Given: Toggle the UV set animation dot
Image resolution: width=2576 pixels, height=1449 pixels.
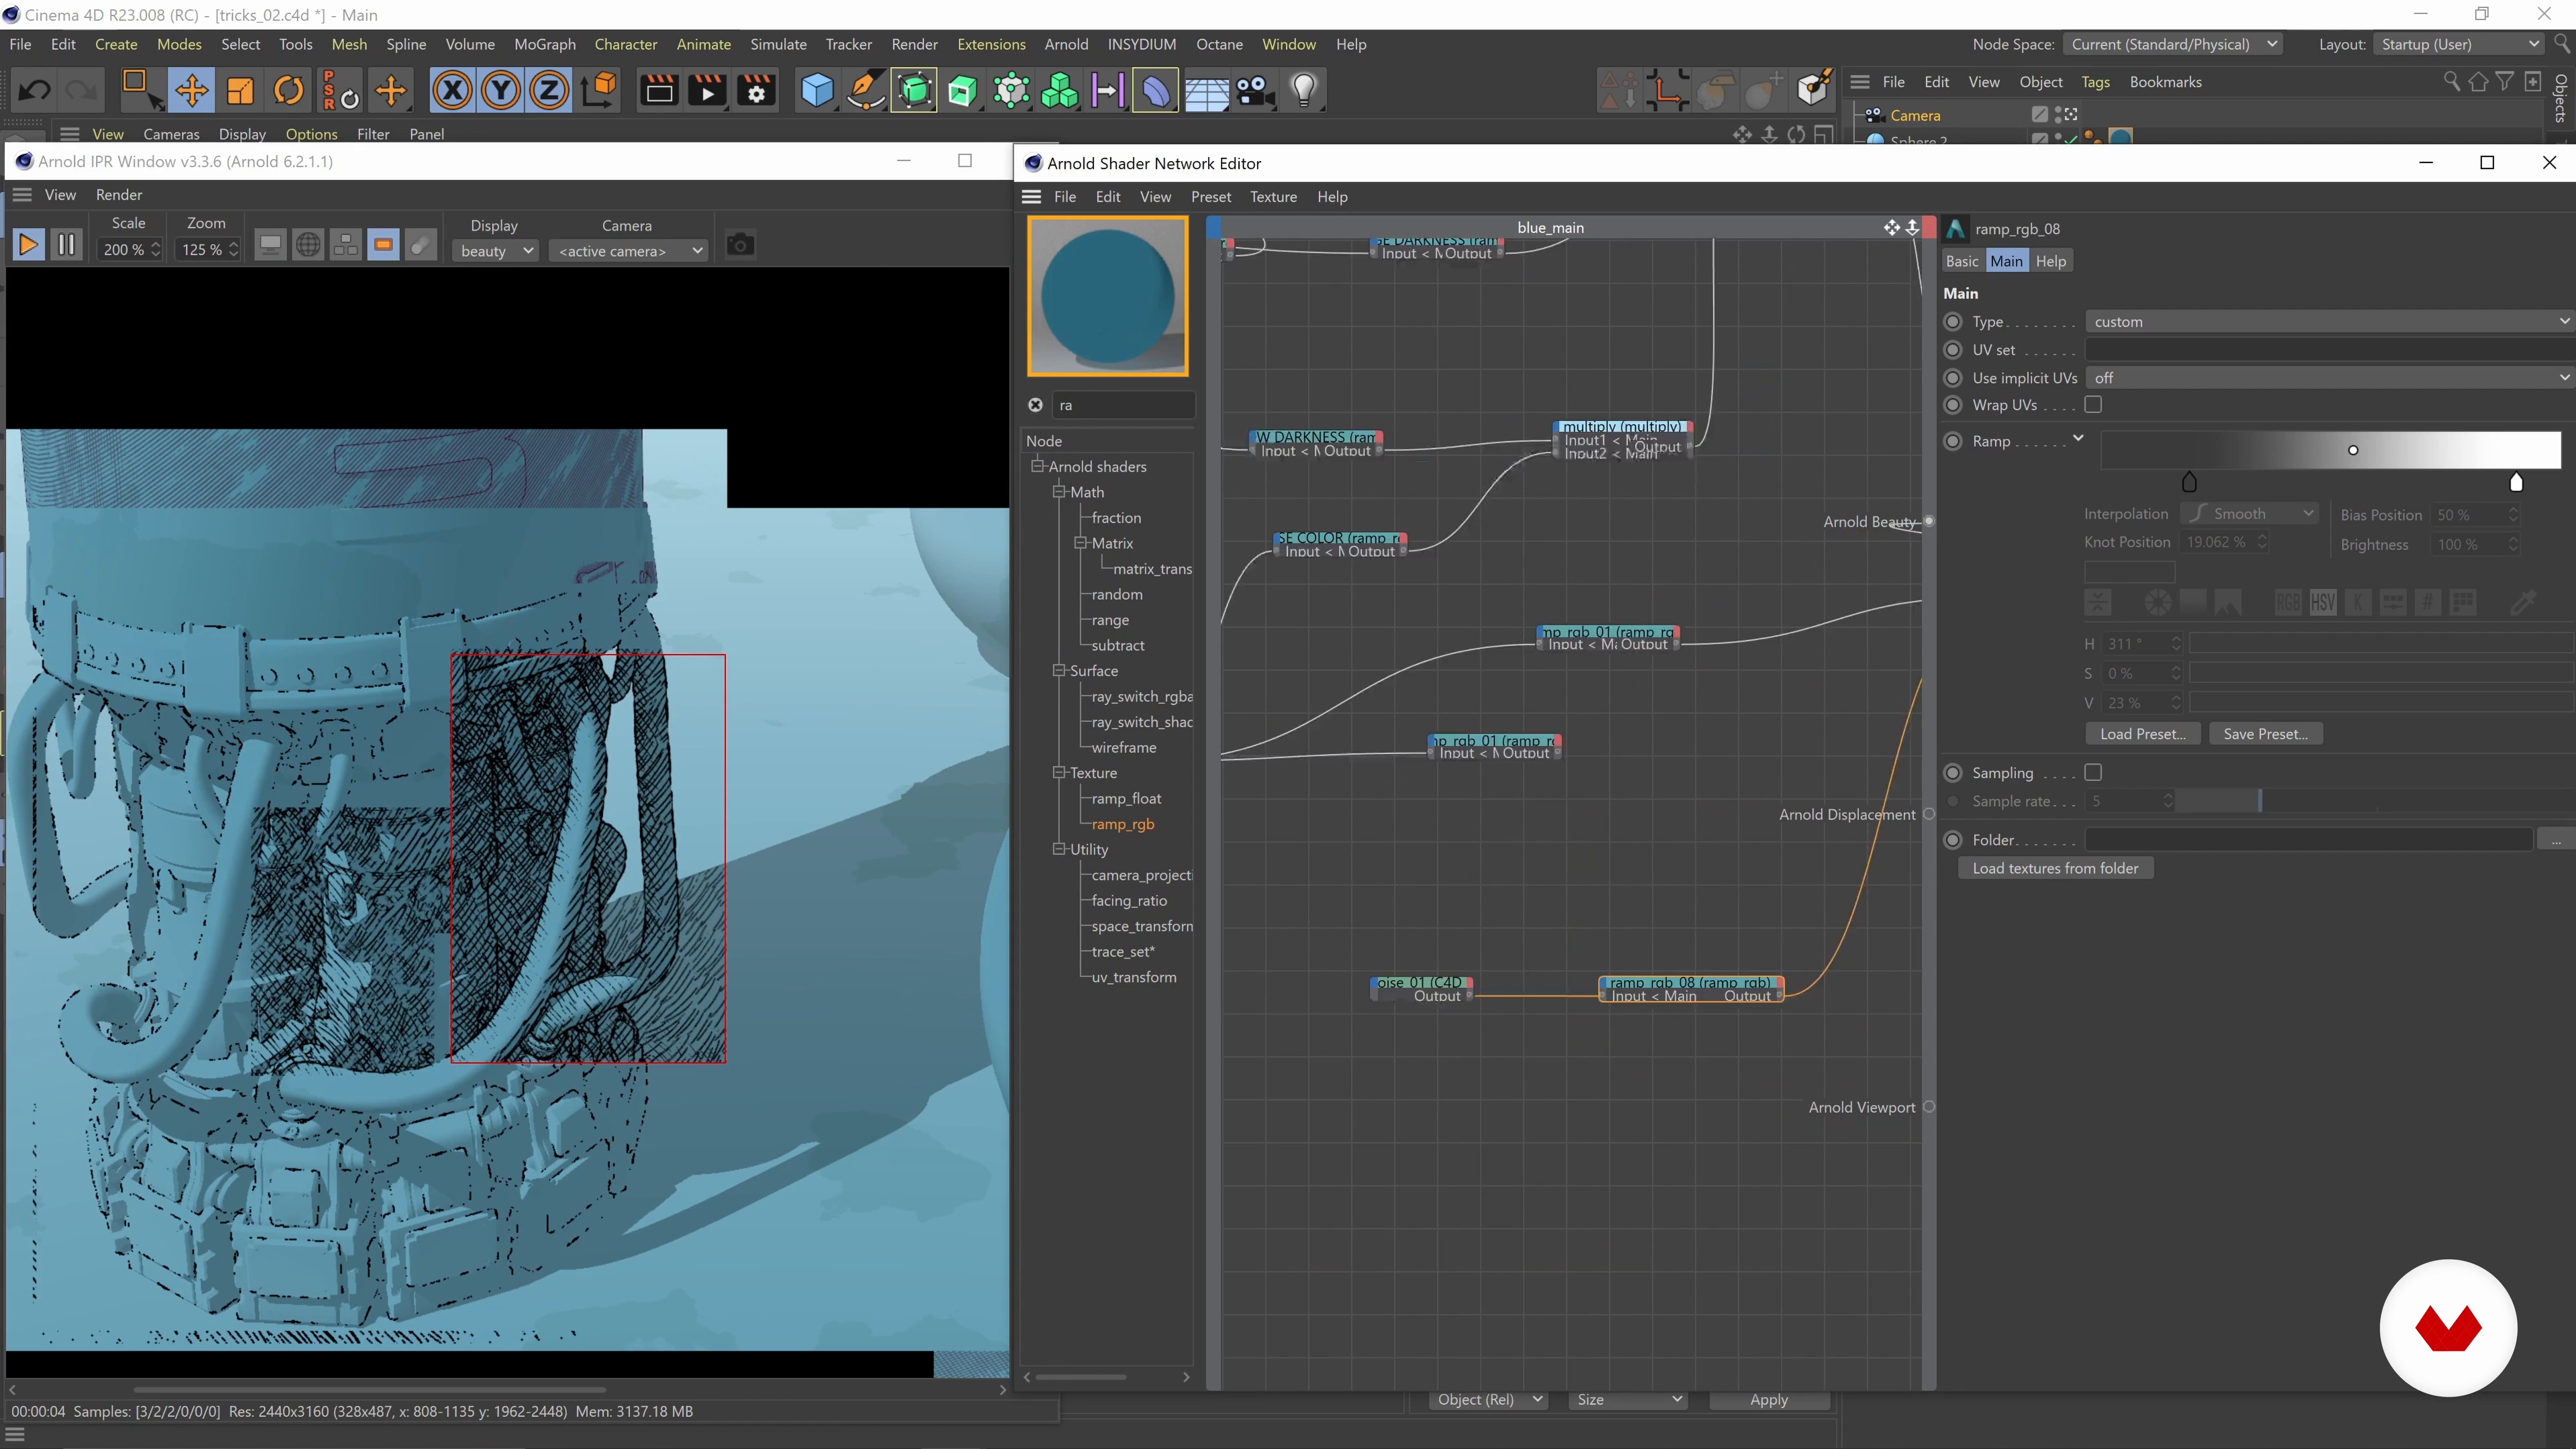Looking at the screenshot, I should pyautogui.click(x=1953, y=350).
